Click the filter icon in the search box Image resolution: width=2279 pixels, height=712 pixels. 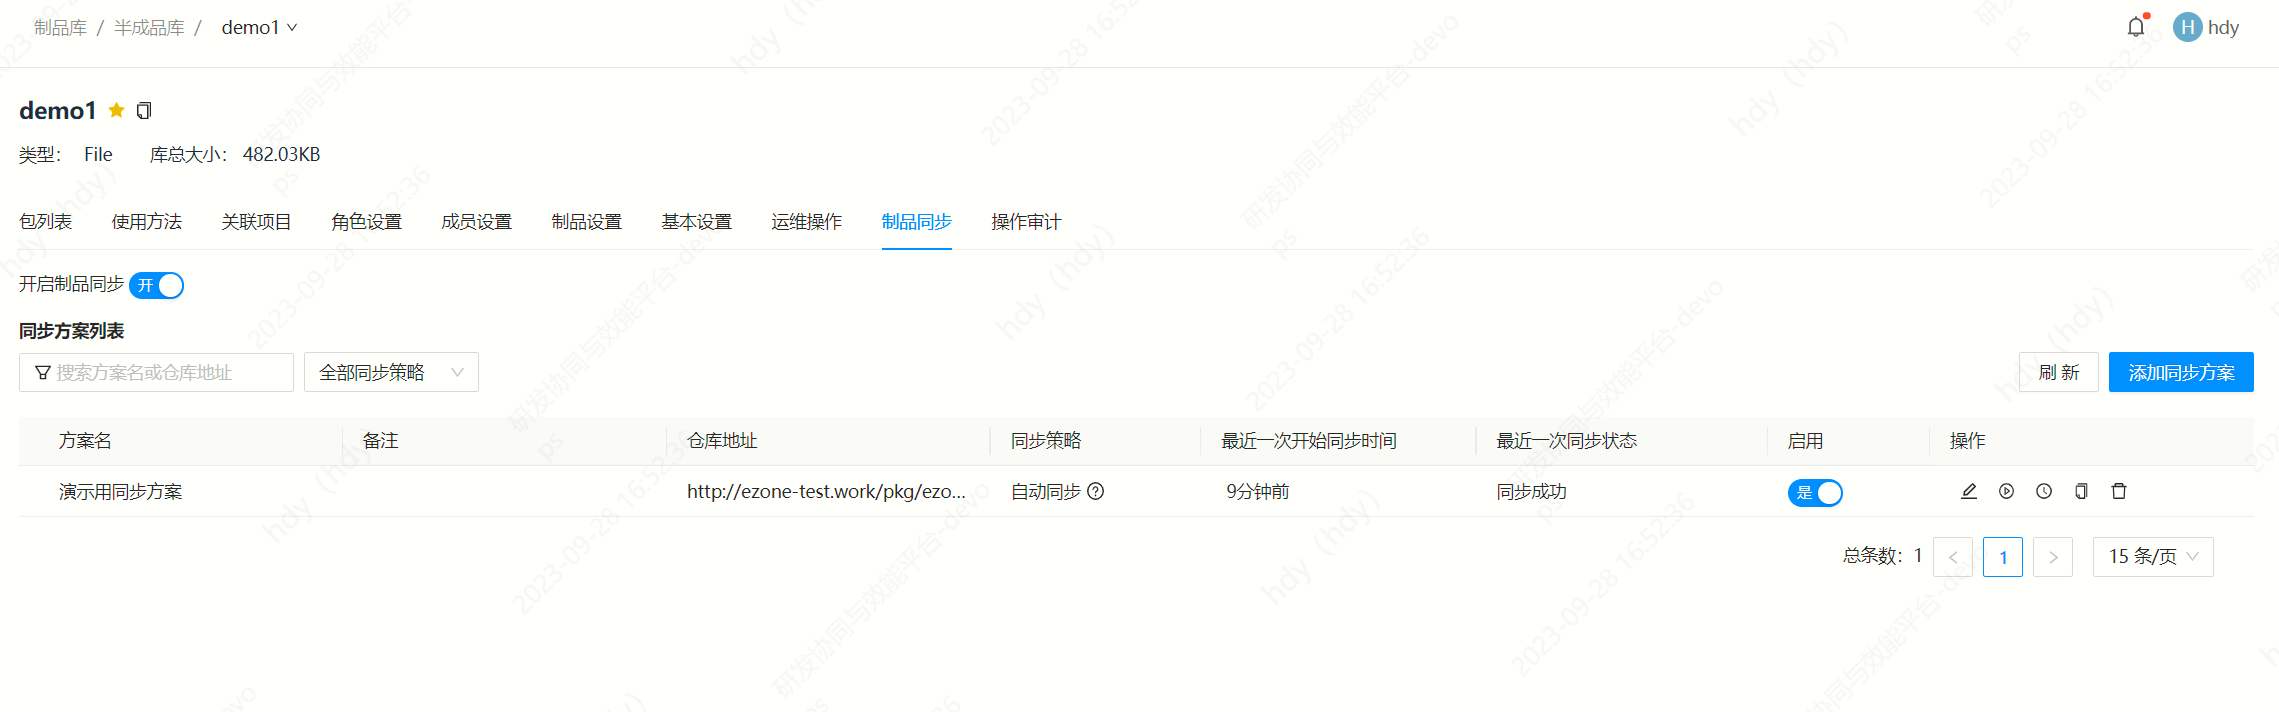(43, 373)
